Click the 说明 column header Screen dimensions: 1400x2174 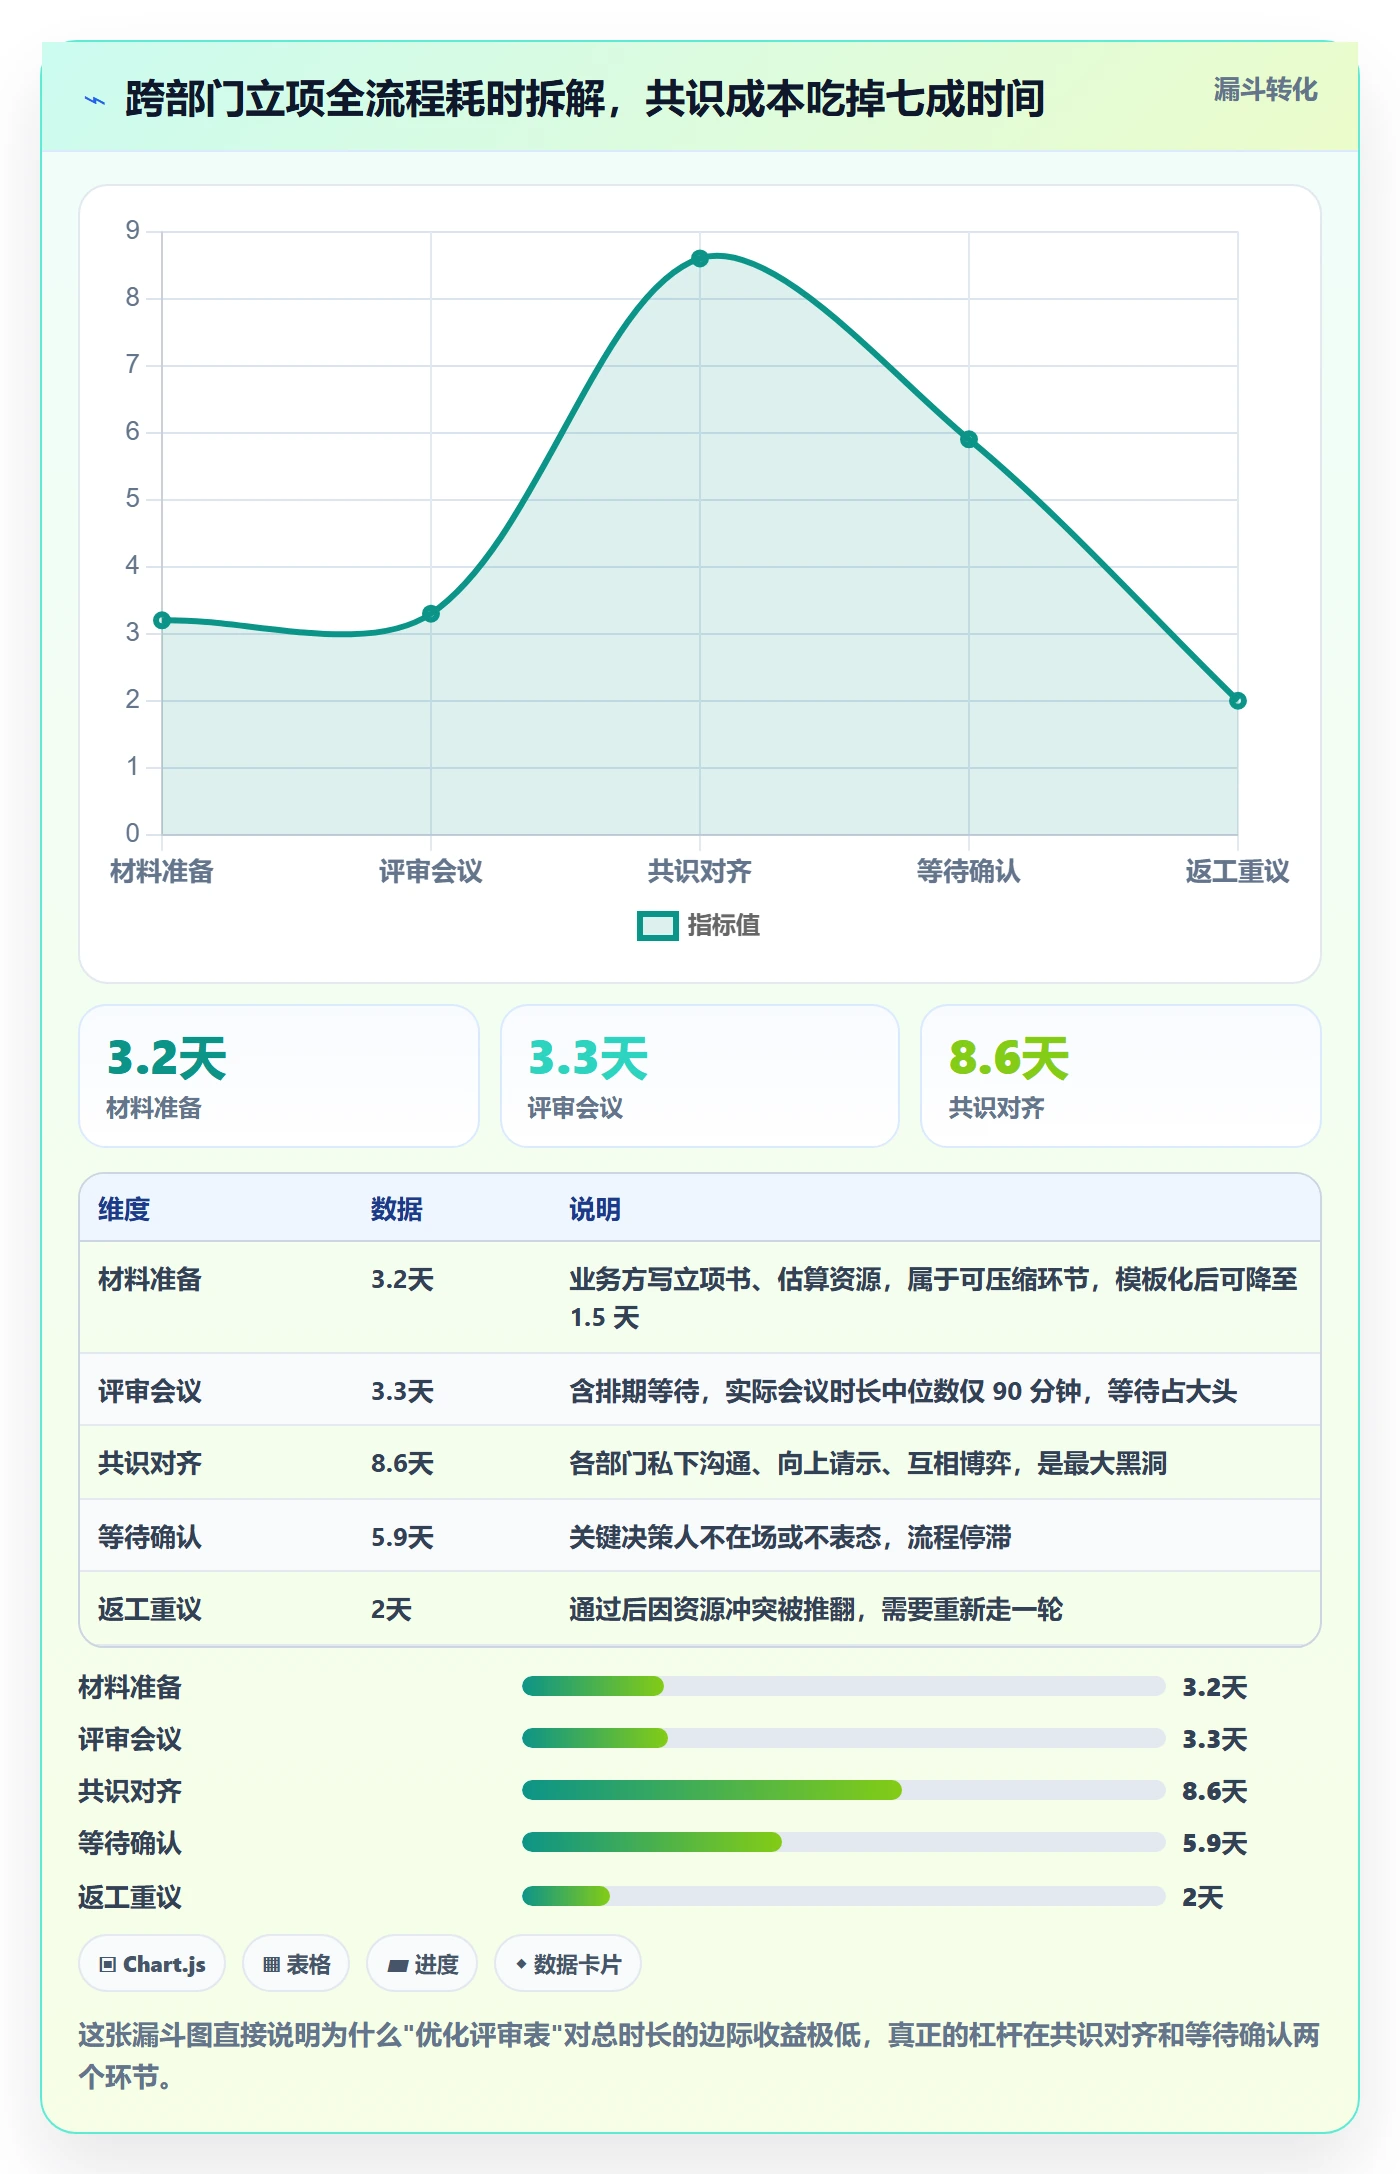[595, 1209]
